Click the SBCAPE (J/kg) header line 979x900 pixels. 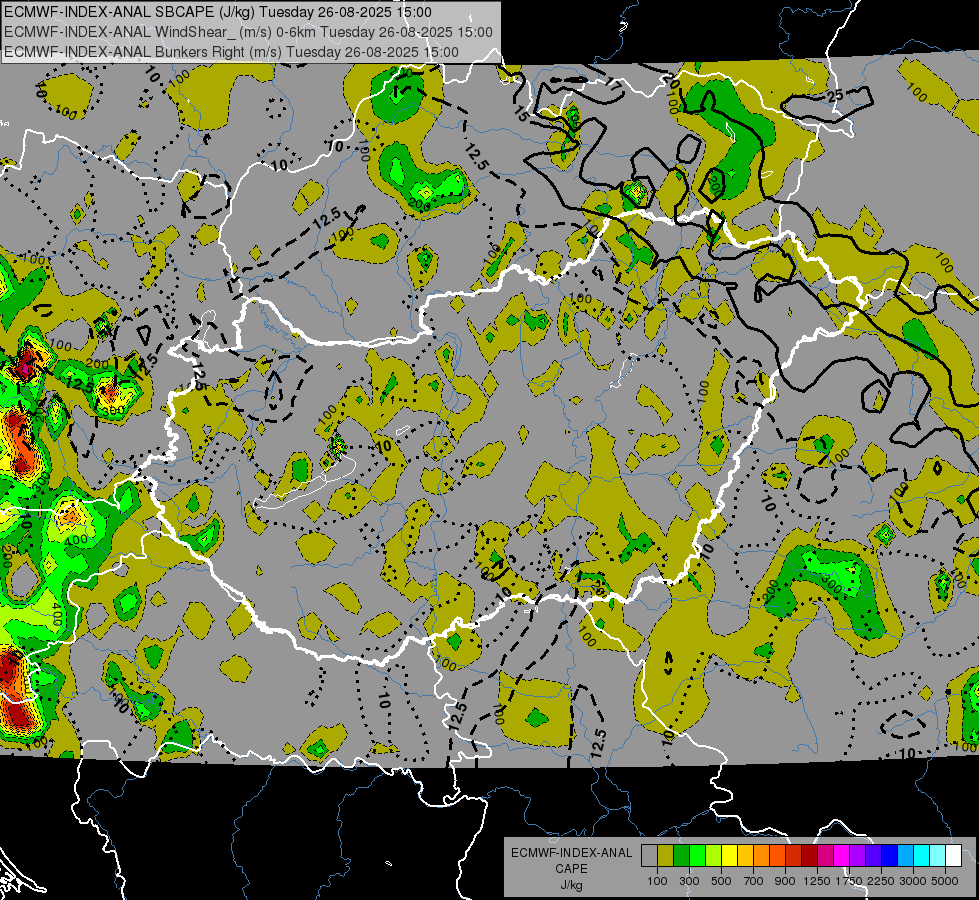(217, 12)
